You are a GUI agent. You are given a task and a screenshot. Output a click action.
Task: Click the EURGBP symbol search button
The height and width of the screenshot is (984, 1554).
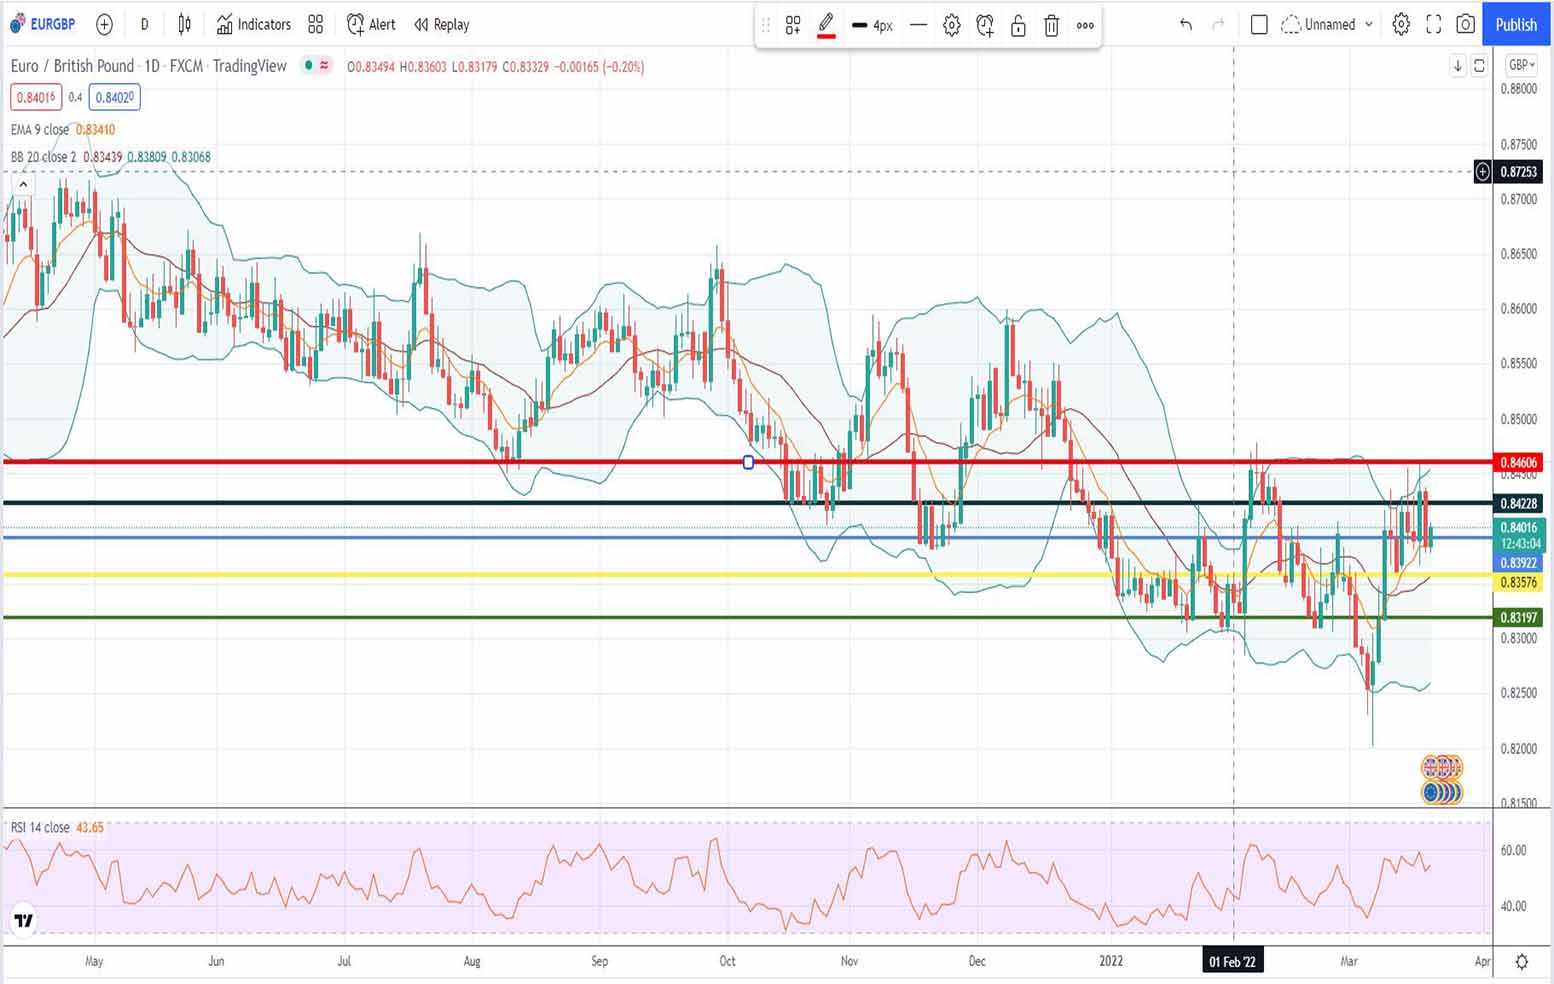point(43,24)
